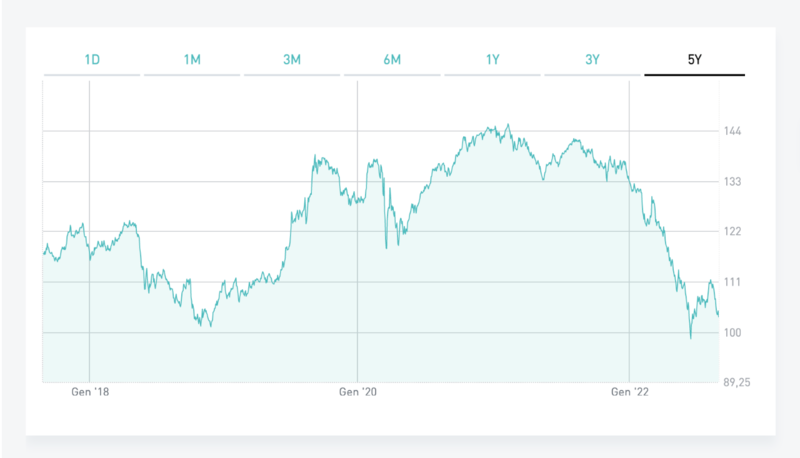Image resolution: width=800 pixels, height=458 pixels.
Task: Click the 144 y-axis label
Action: pyautogui.click(x=731, y=131)
